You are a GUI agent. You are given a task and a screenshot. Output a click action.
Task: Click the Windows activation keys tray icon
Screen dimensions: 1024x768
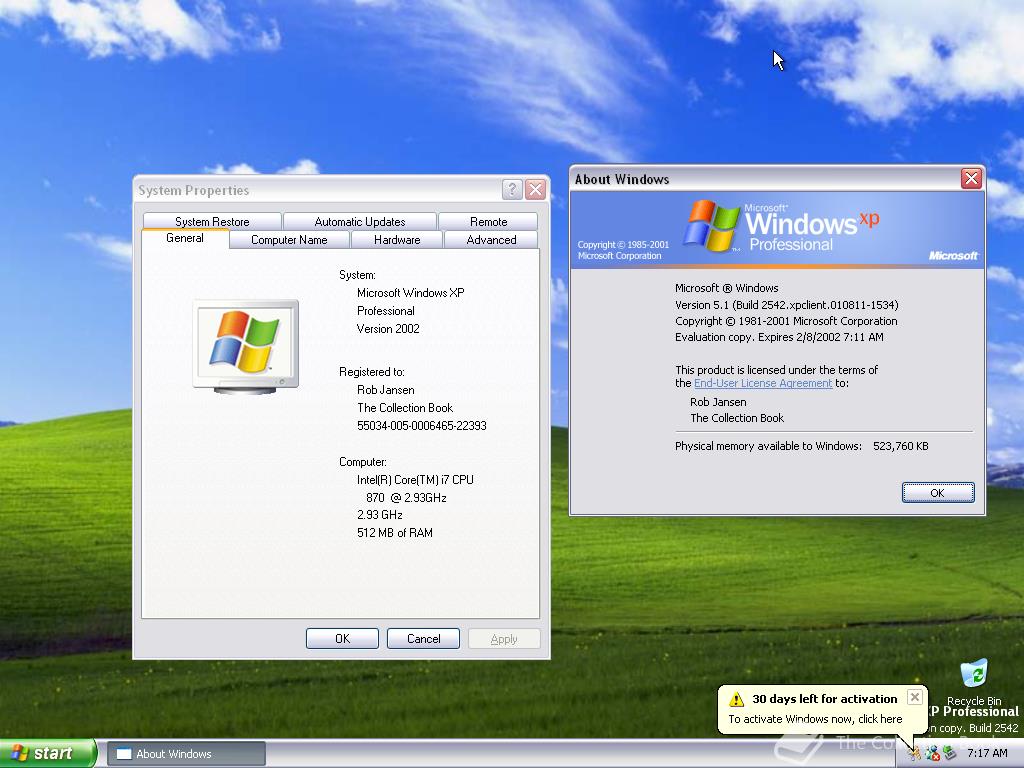pos(914,754)
